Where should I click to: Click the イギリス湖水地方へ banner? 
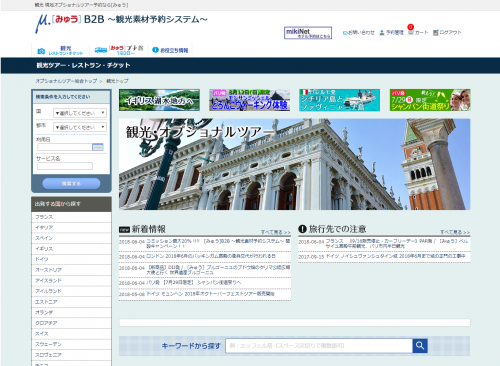tap(159, 100)
